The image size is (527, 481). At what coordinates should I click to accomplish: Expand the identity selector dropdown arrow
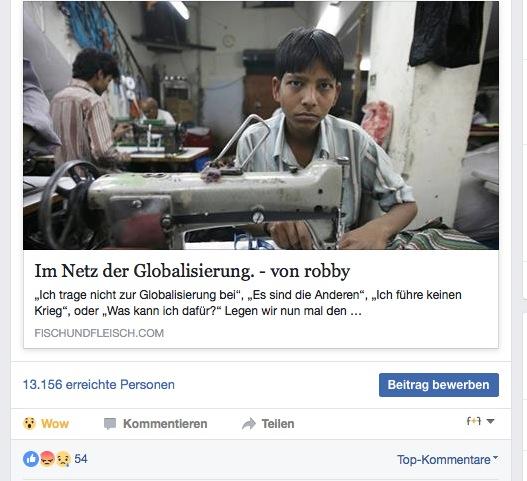tap(490, 421)
